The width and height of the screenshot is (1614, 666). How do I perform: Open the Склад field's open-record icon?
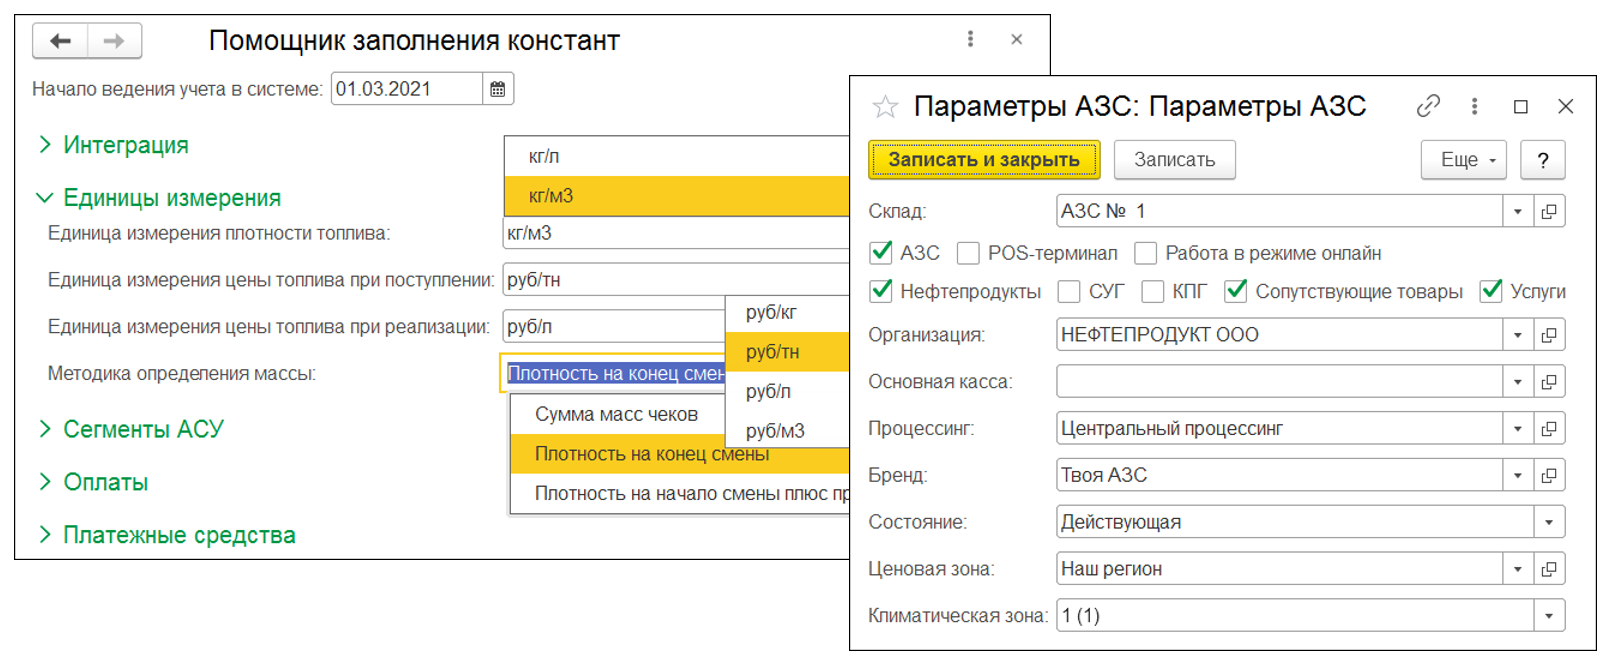[1549, 212]
